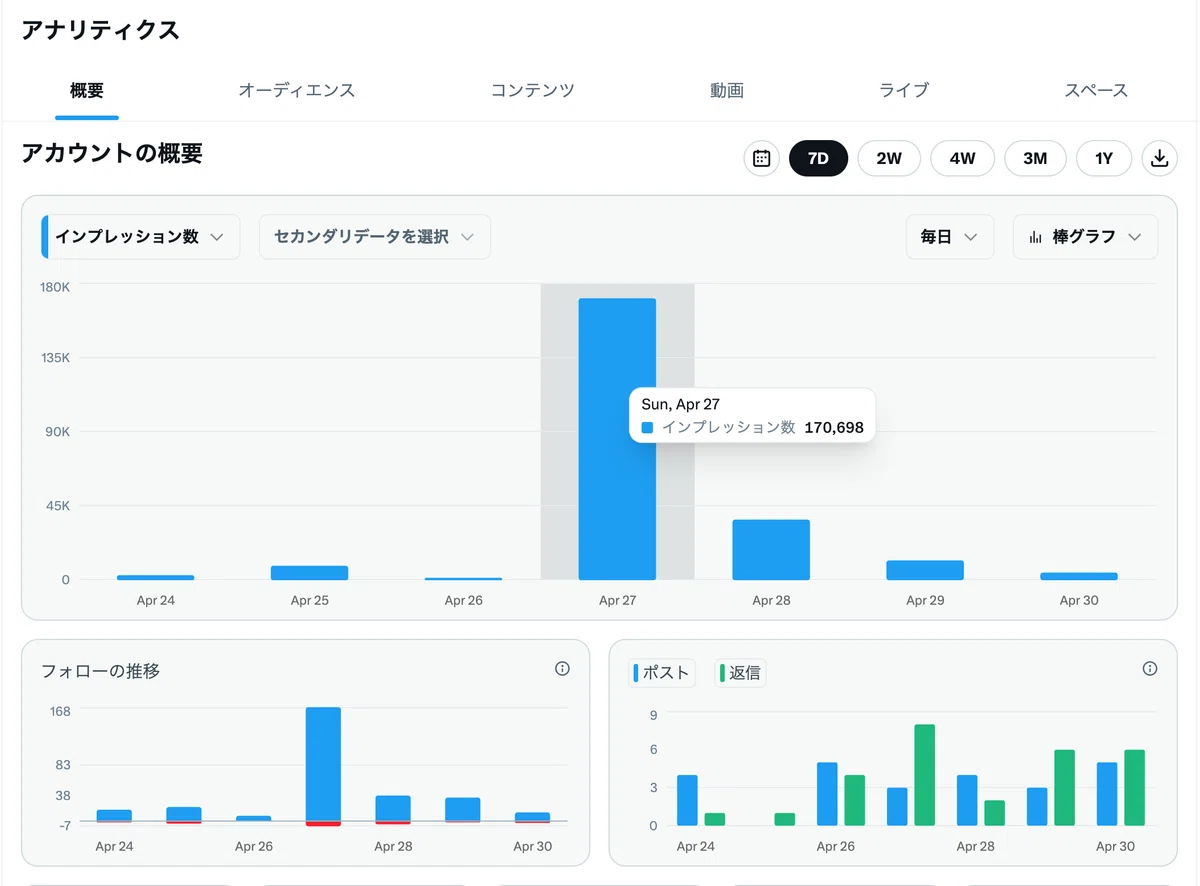Click the Sun, Apr 27 tooltip date
1200x886 pixels.
tap(680, 404)
